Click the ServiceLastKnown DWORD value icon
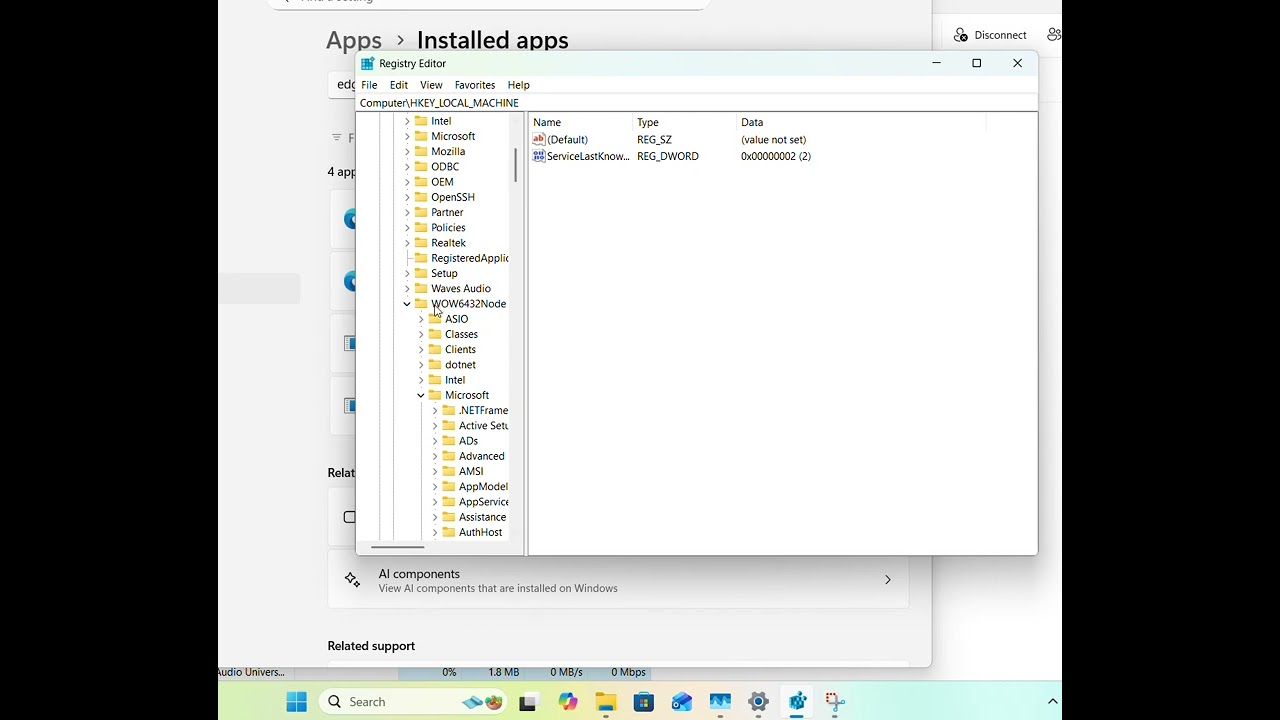This screenshot has height=720, width=1280. 539,156
